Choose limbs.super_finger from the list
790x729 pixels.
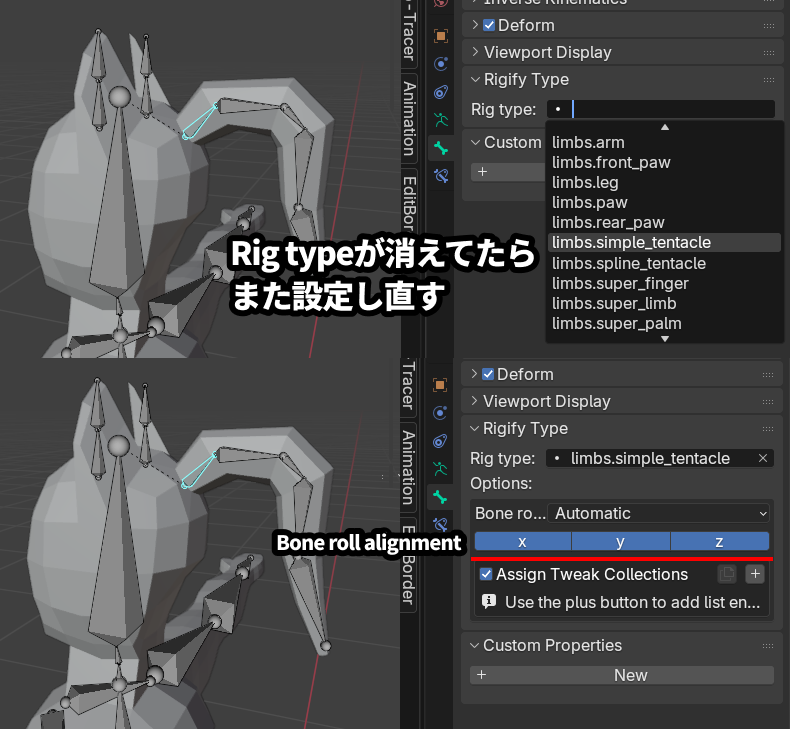664,284
